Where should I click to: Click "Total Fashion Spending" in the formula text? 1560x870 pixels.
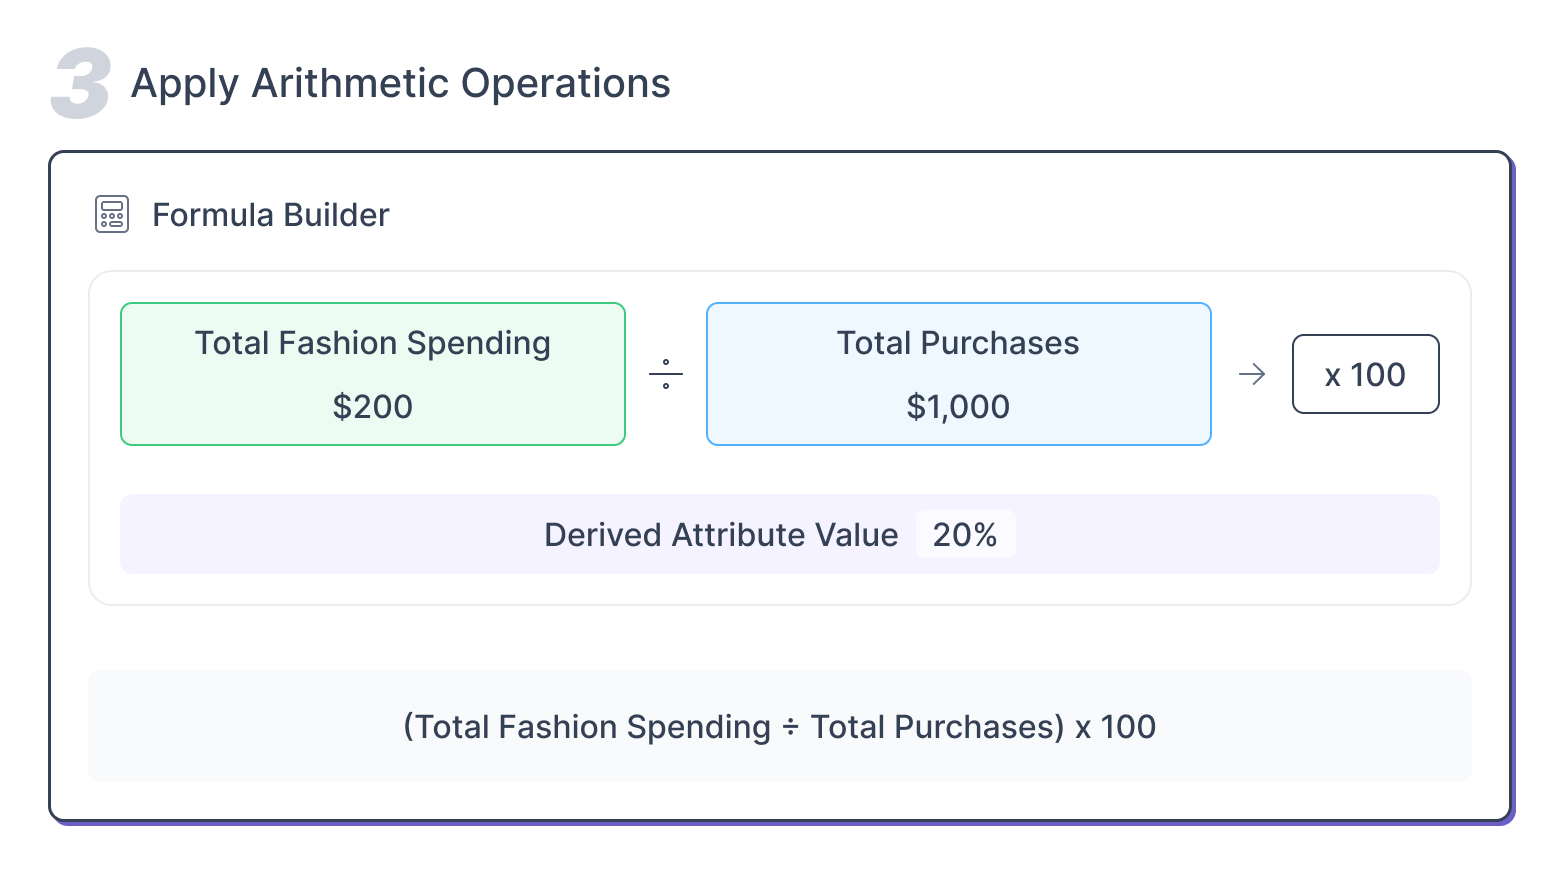593,727
